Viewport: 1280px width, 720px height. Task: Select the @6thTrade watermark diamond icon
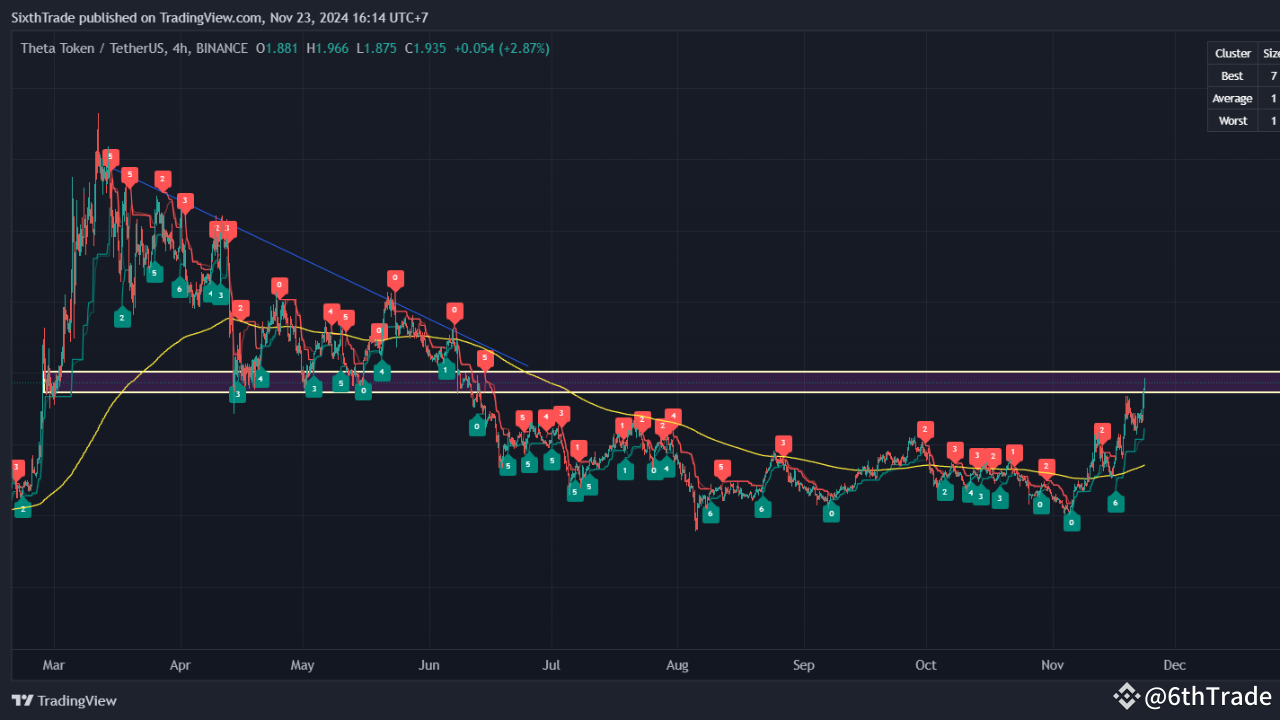pyautogui.click(x=1128, y=697)
